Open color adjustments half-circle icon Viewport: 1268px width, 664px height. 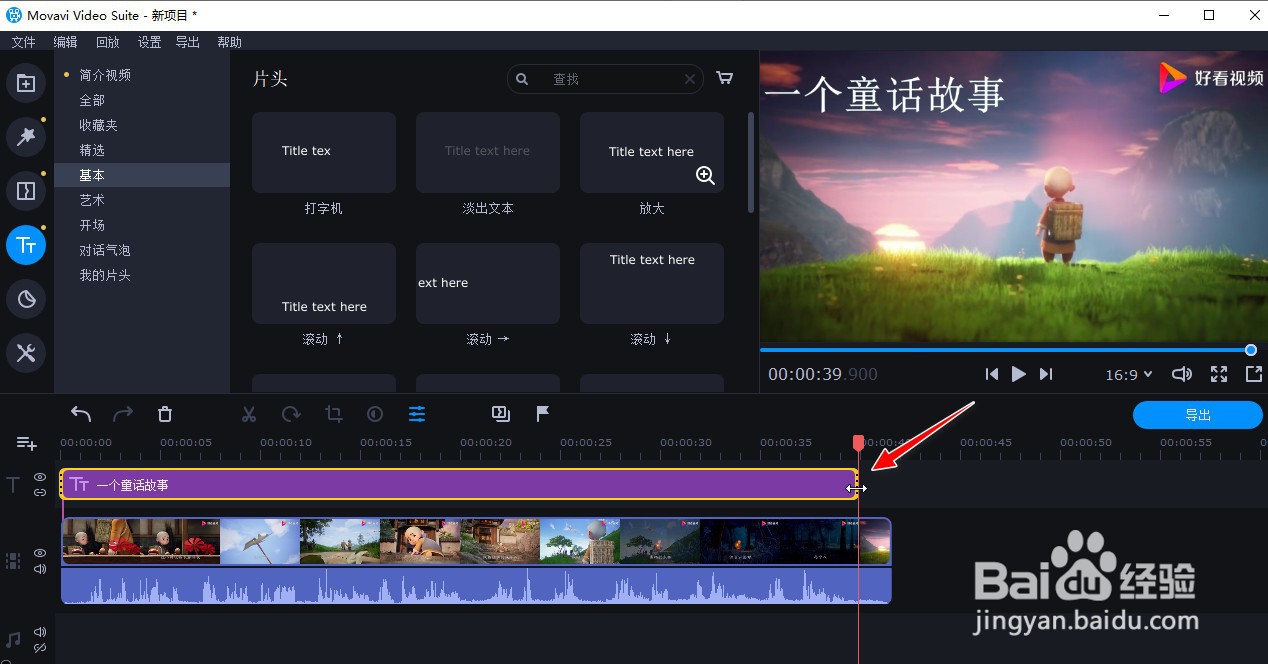coord(375,414)
